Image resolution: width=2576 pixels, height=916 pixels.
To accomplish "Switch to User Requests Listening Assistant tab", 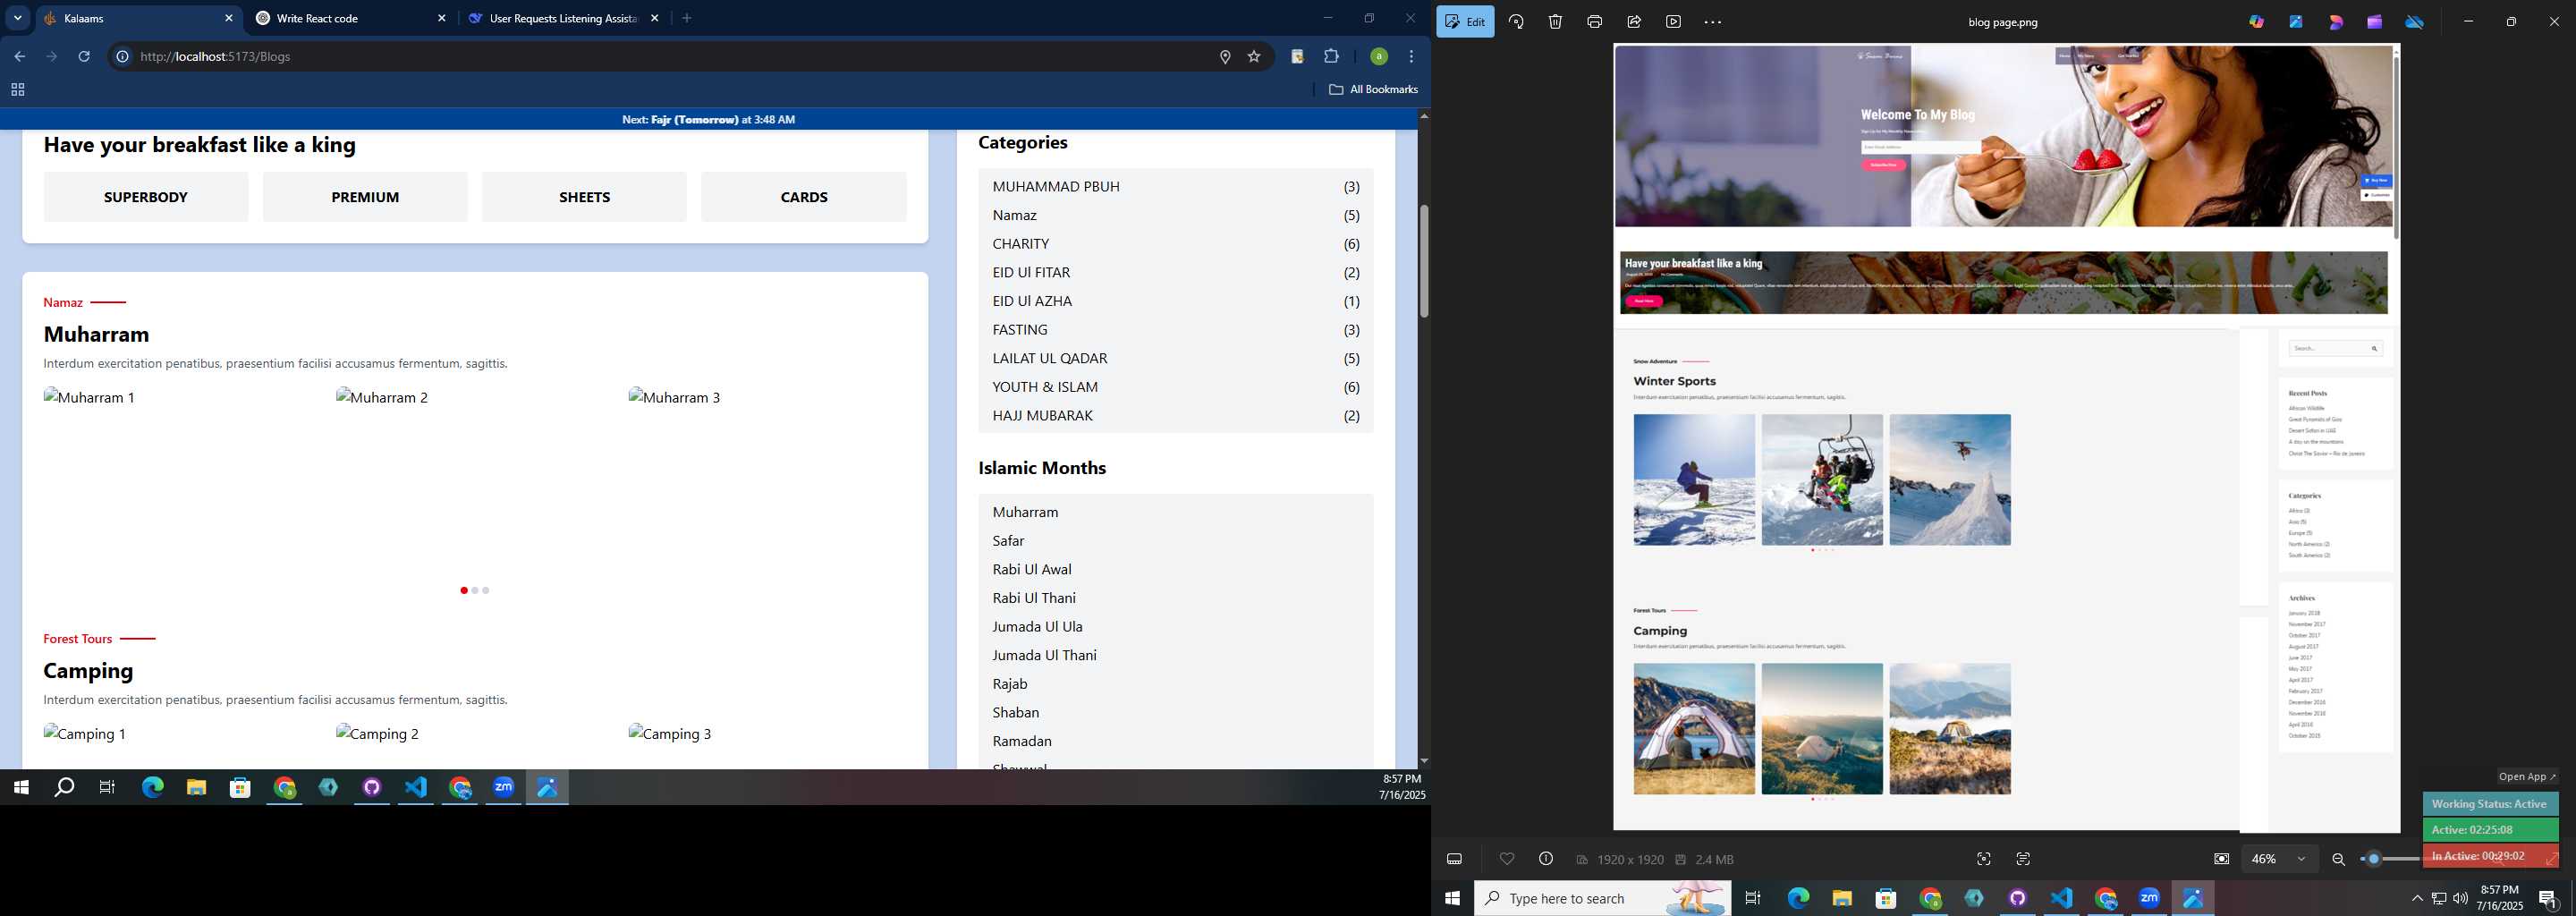I will tap(563, 18).
